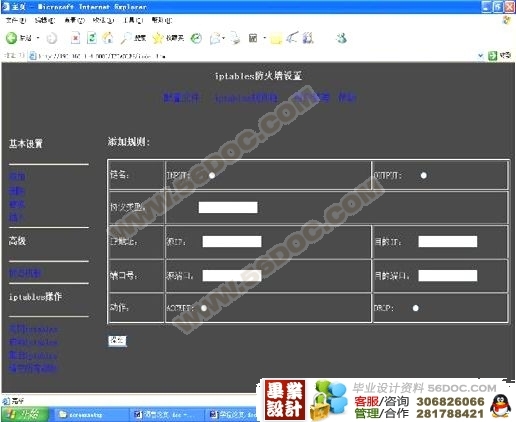Viewport: 516px width, 422px height.
Task: Open Favorites with the star icon
Action: [157, 38]
